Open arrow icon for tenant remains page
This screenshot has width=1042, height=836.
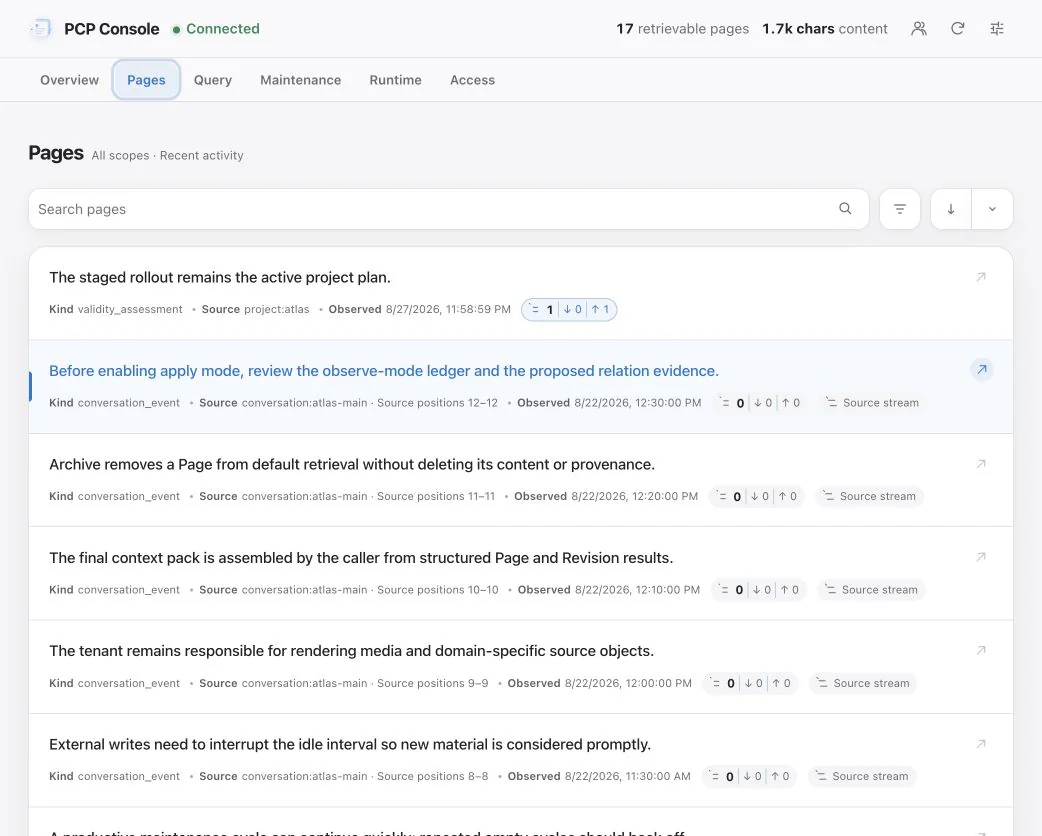click(981, 650)
